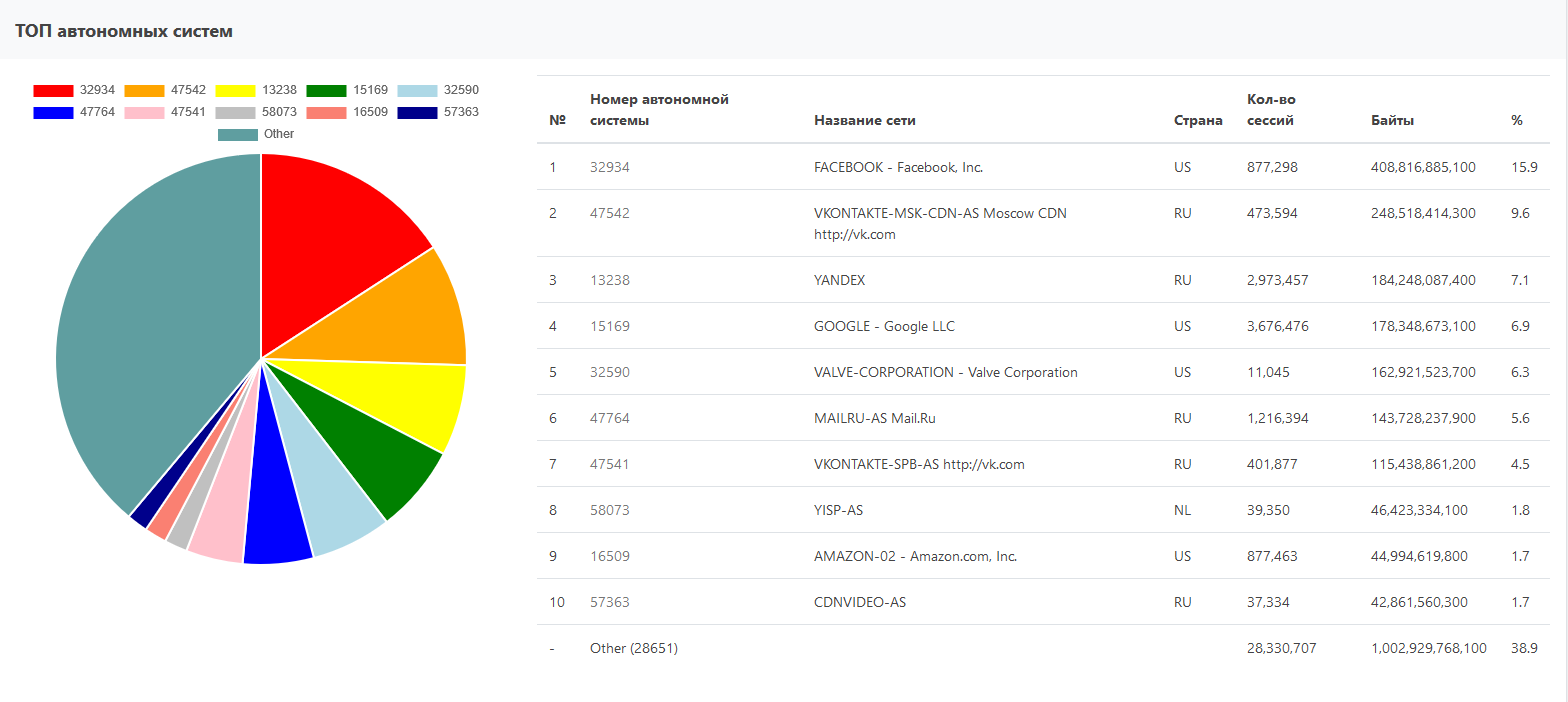Viewport: 1568px width, 702px height.
Task: Click bytes value '1,002,929,768,100'
Action: [x=1428, y=648]
